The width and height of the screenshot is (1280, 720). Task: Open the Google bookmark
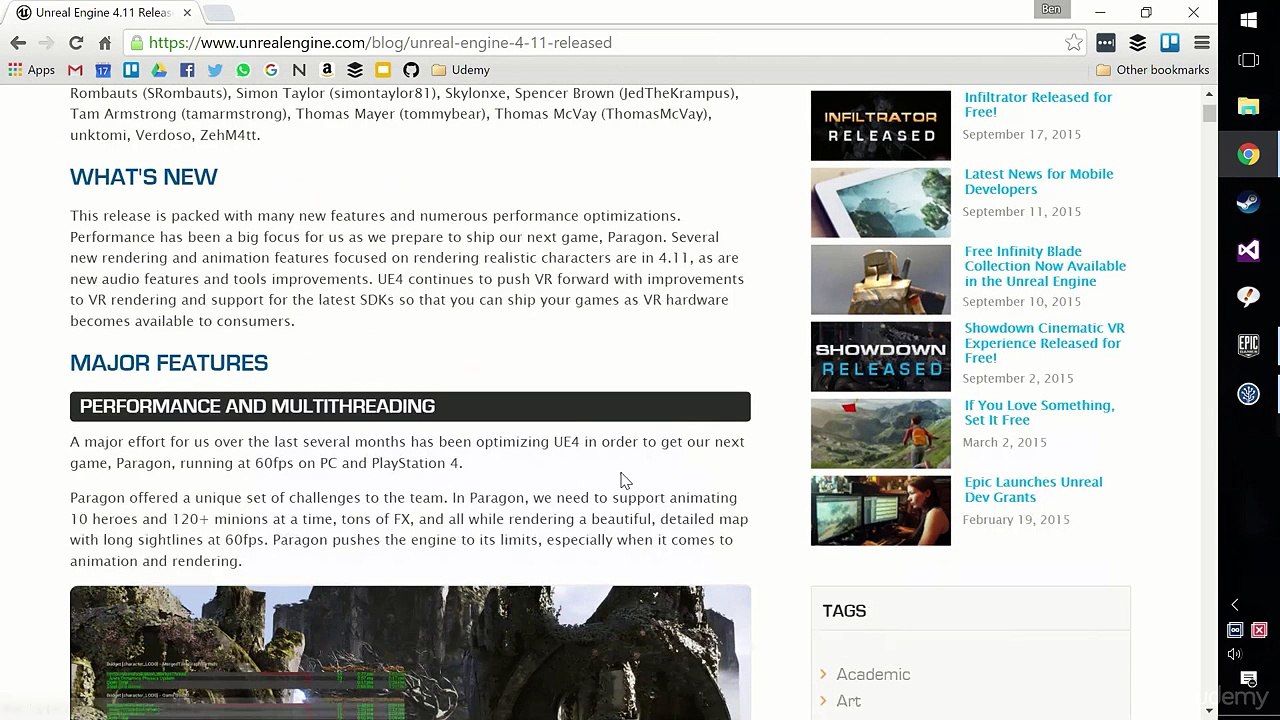[271, 70]
